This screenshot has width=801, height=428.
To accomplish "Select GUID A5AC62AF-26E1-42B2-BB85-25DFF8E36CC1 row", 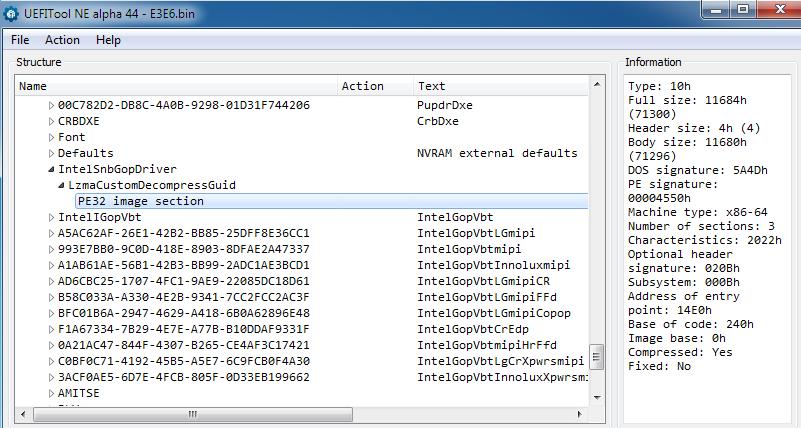I will (x=183, y=233).
